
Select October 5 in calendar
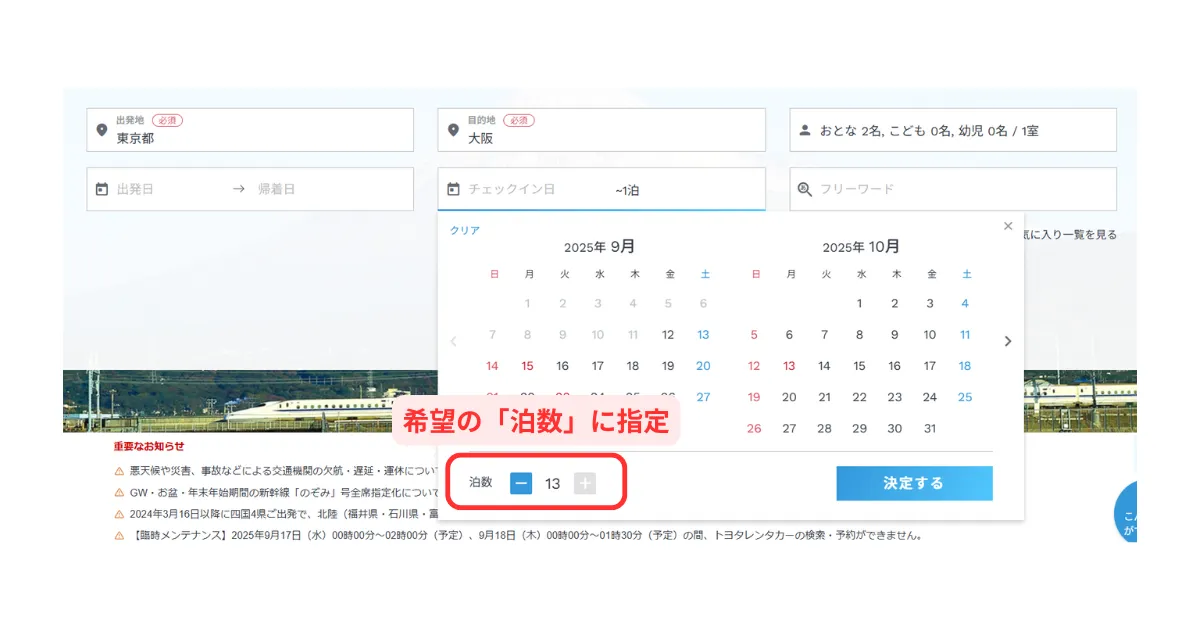tap(754, 335)
